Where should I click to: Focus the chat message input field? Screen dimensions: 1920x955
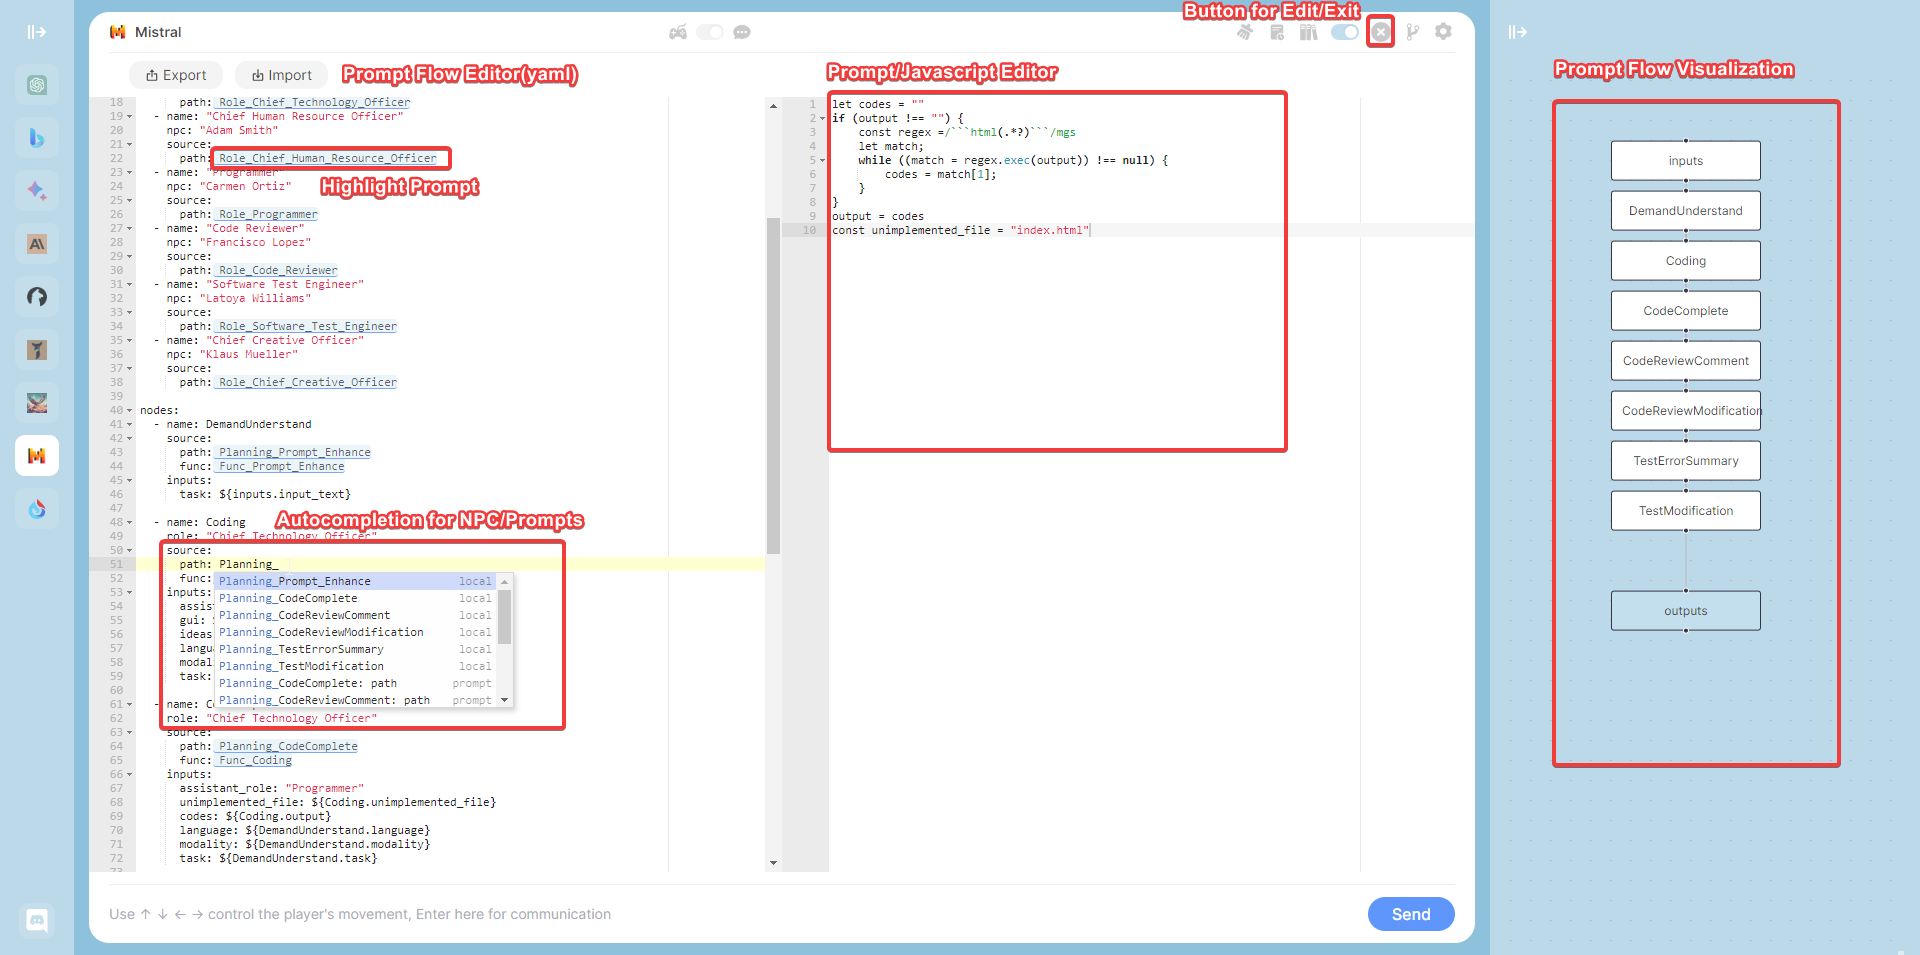click(730, 914)
